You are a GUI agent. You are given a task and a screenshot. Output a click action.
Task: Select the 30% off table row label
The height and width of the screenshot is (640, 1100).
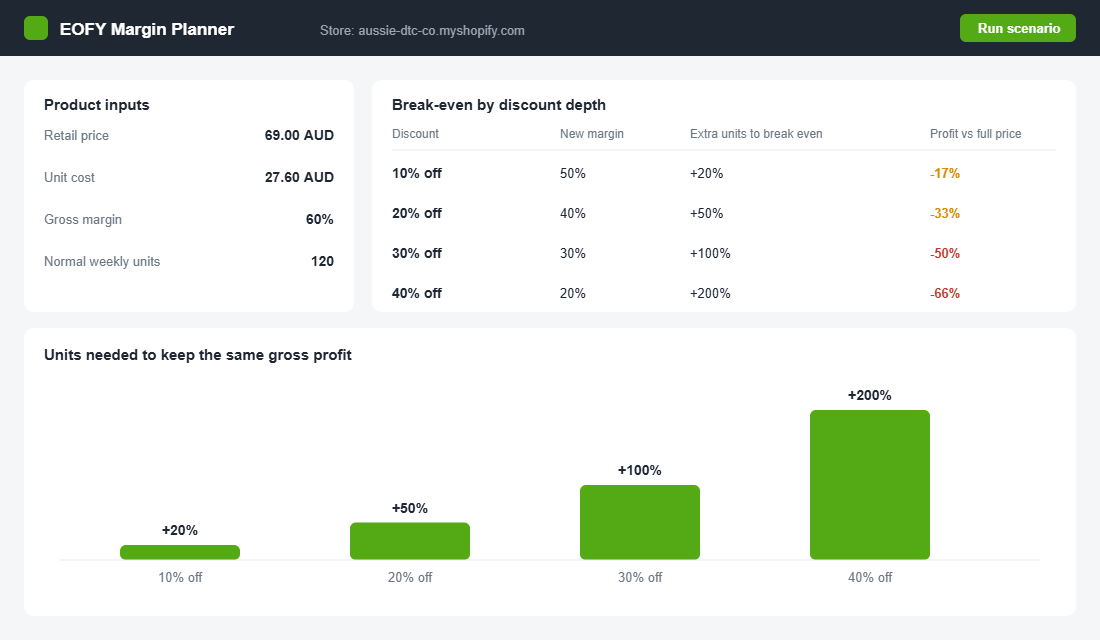coord(417,253)
